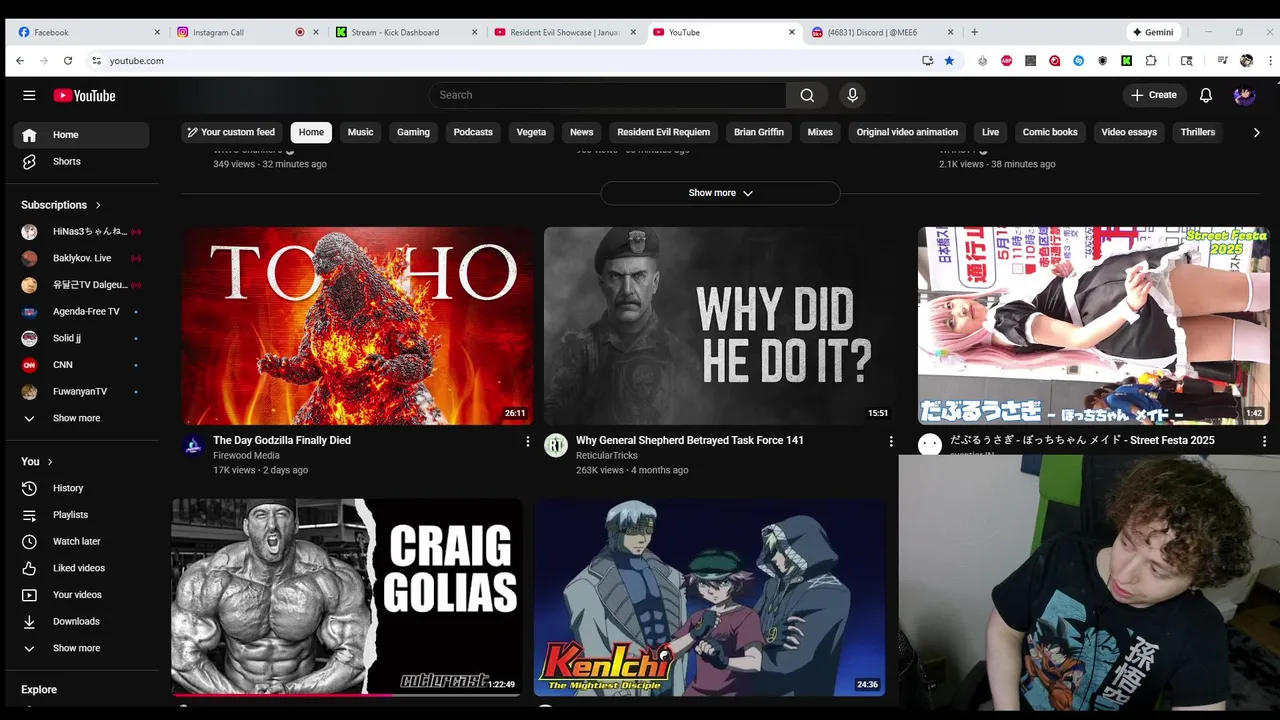Open the Craig Golias video thumbnail
The width and height of the screenshot is (1280, 720).
pyautogui.click(x=346, y=597)
